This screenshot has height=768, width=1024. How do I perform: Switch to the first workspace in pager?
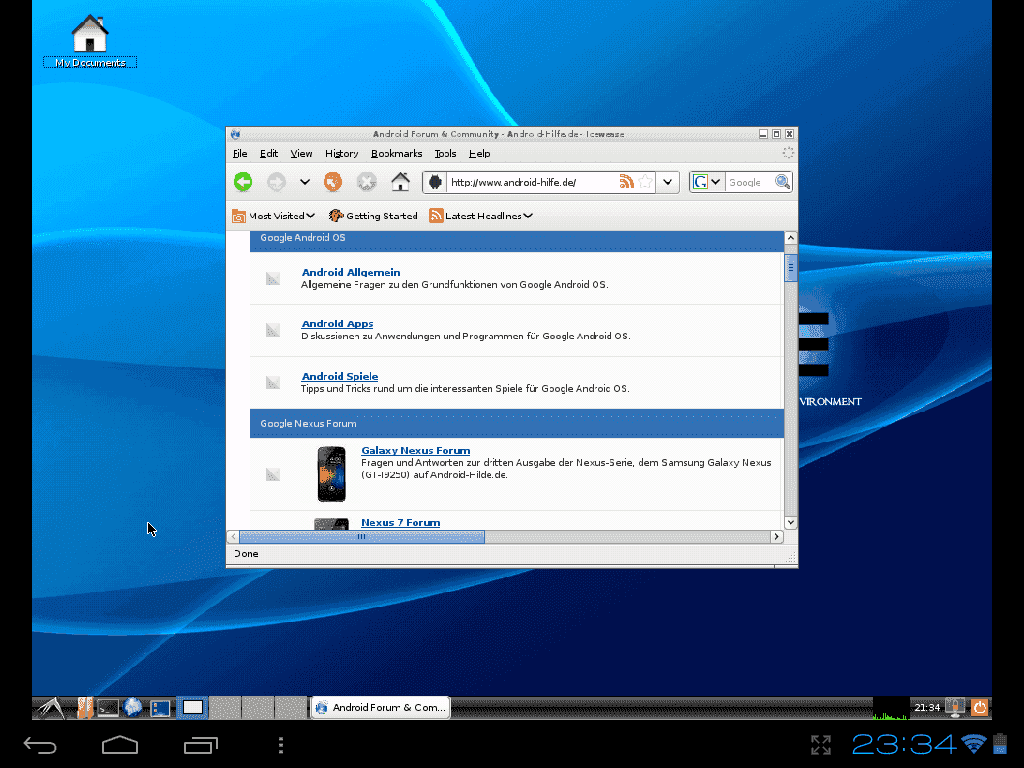click(x=193, y=707)
